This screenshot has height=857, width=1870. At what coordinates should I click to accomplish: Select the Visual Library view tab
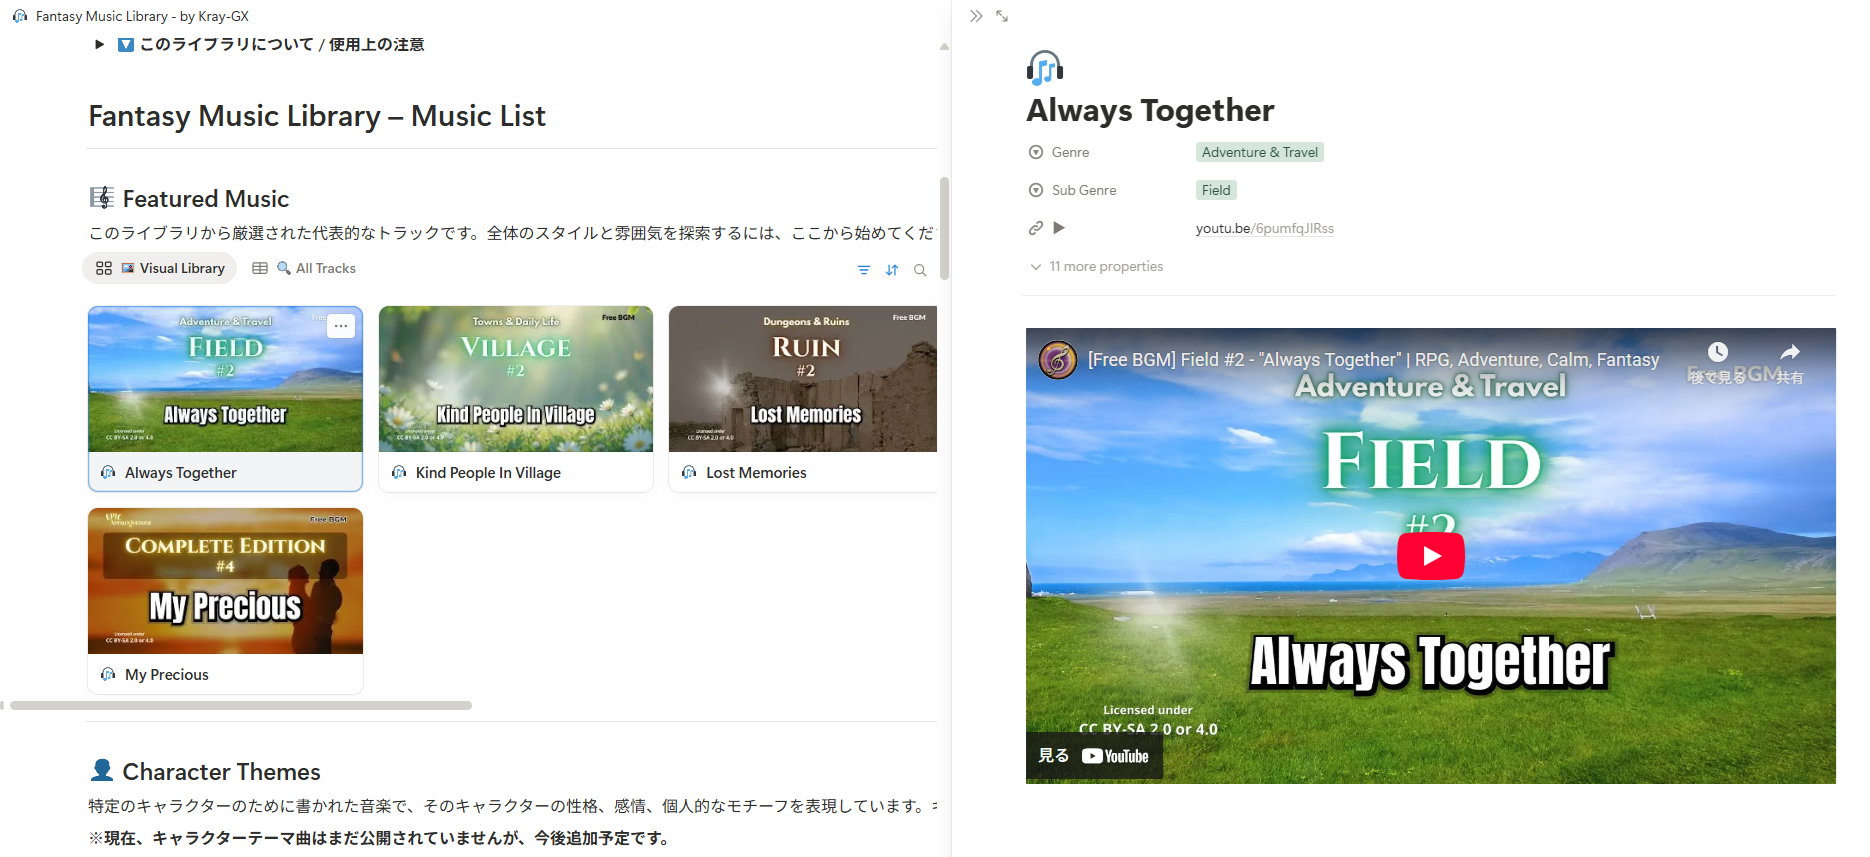tap(160, 268)
